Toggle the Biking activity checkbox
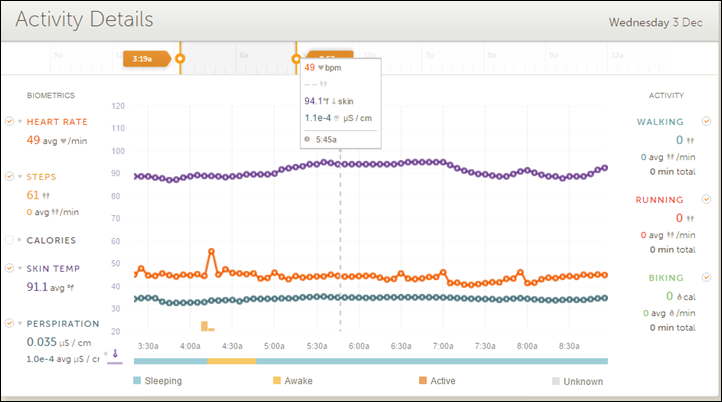The image size is (722, 402). (x=706, y=277)
